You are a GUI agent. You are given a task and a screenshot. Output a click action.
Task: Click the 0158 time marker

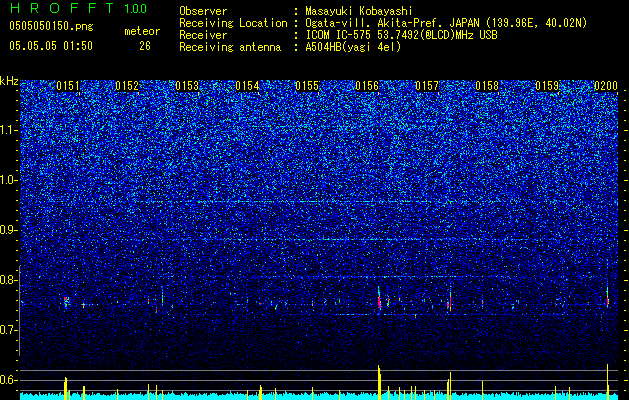(487, 86)
